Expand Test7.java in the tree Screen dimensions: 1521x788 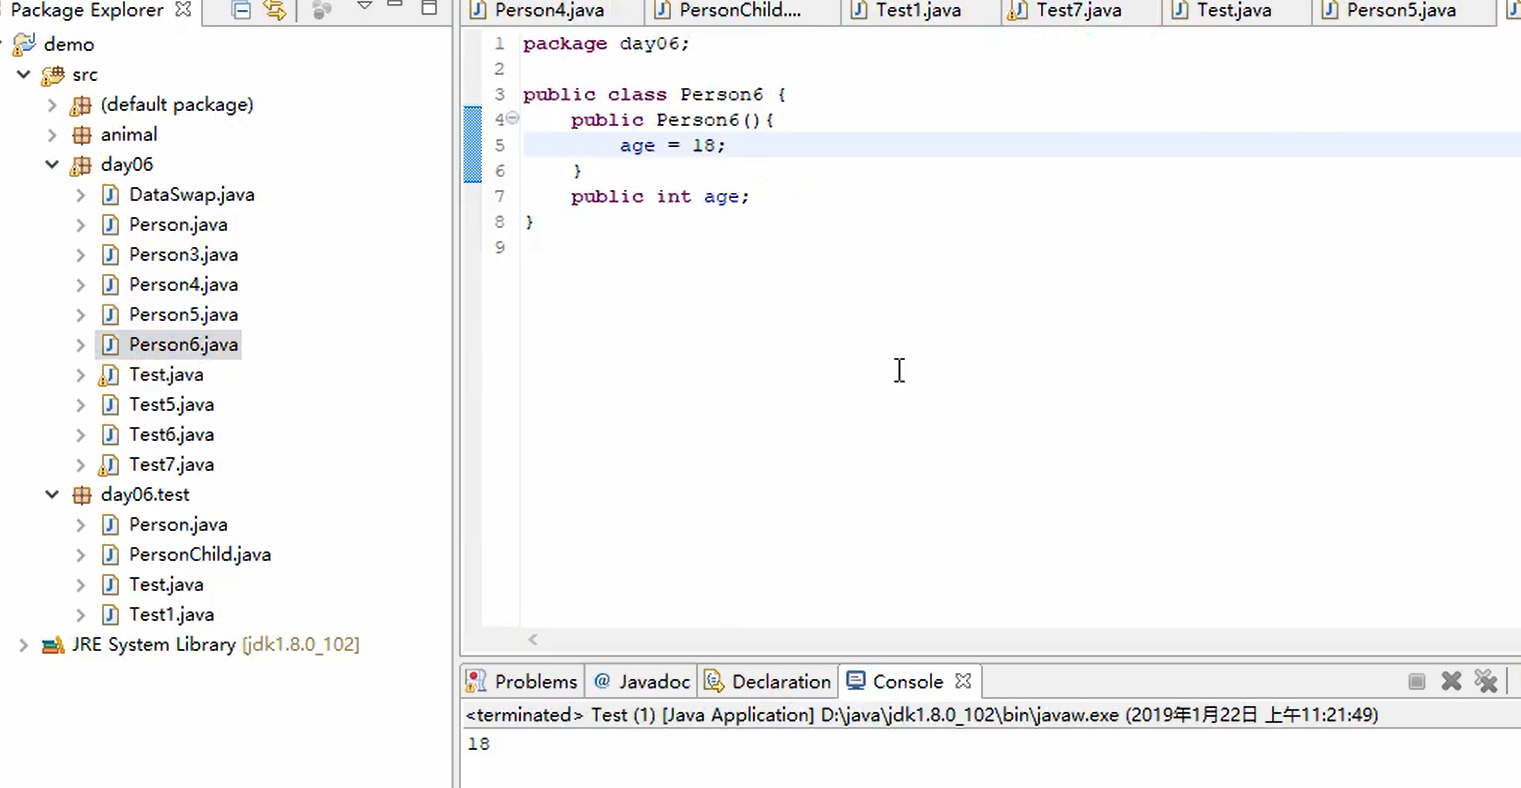pyautogui.click(x=81, y=465)
